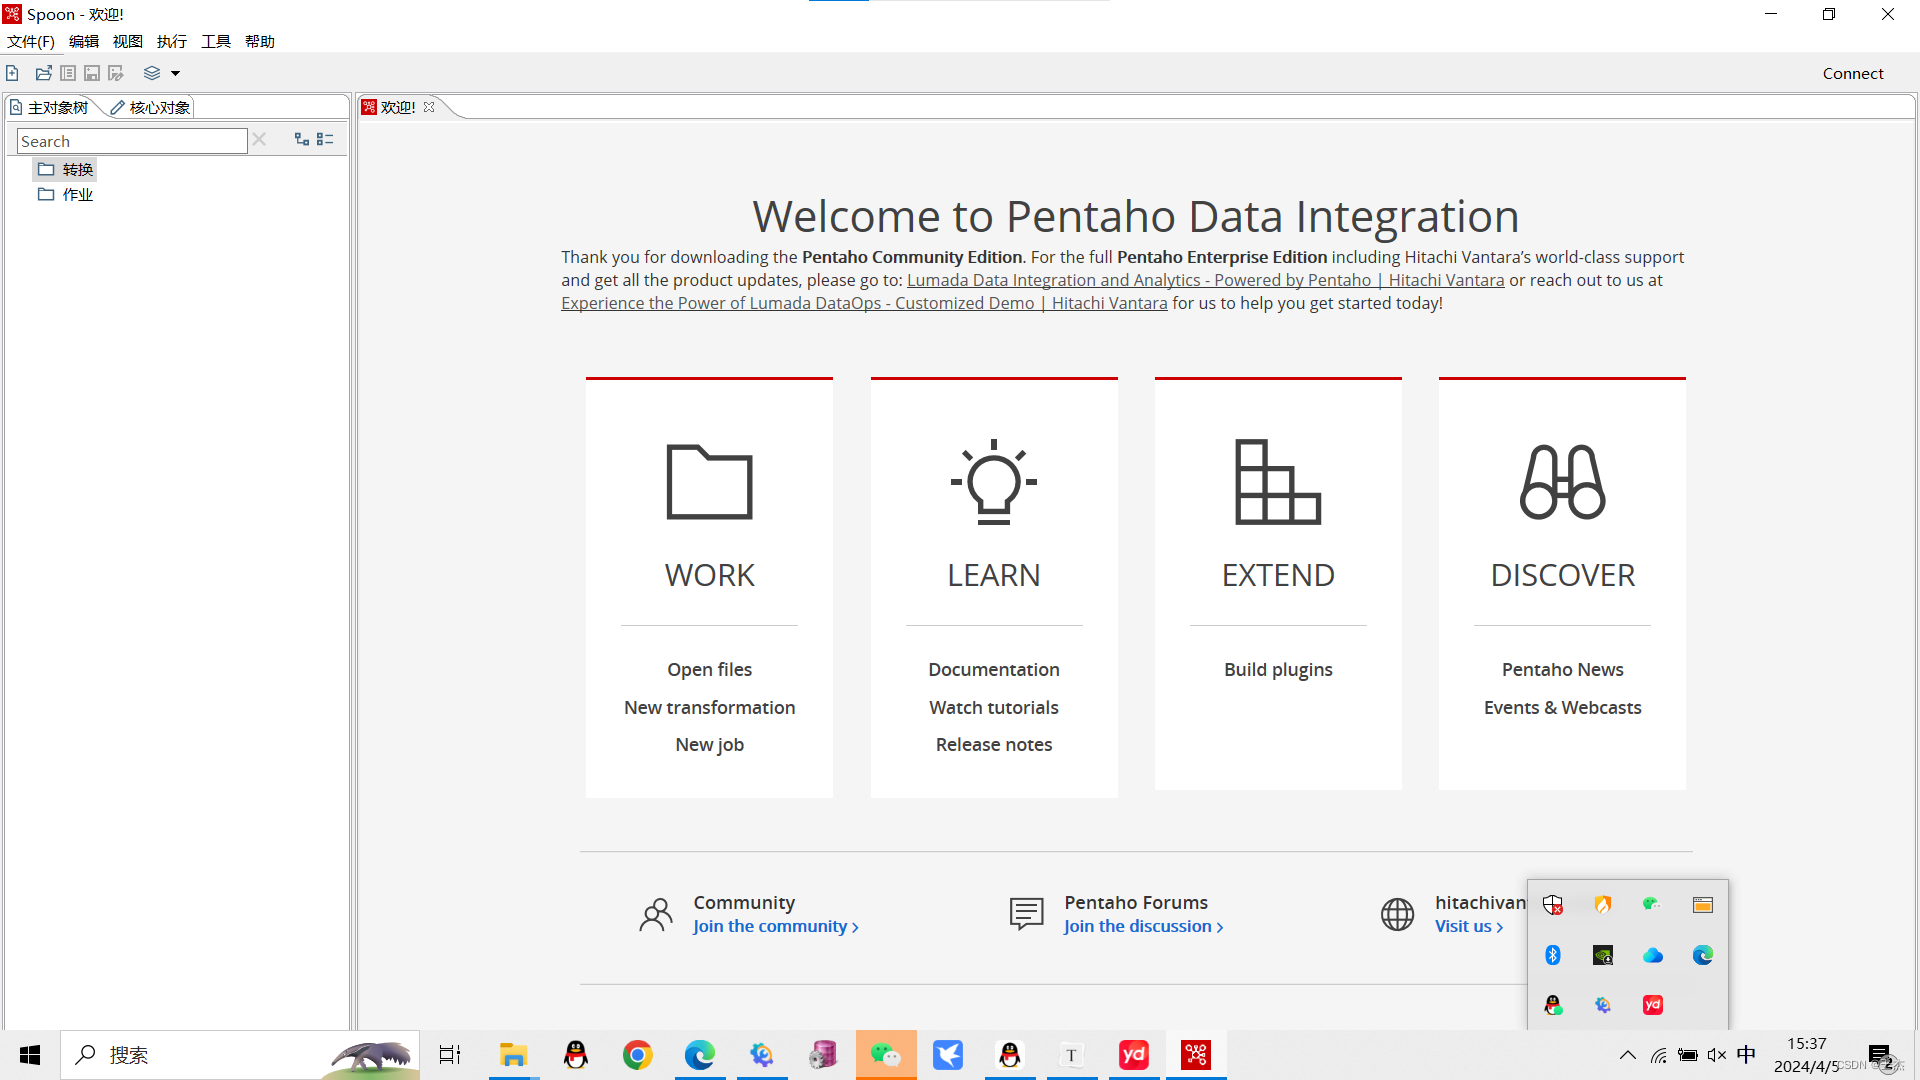The width and height of the screenshot is (1920, 1080).
Task: Select the 欢迎! welcome tab
Action: click(397, 107)
